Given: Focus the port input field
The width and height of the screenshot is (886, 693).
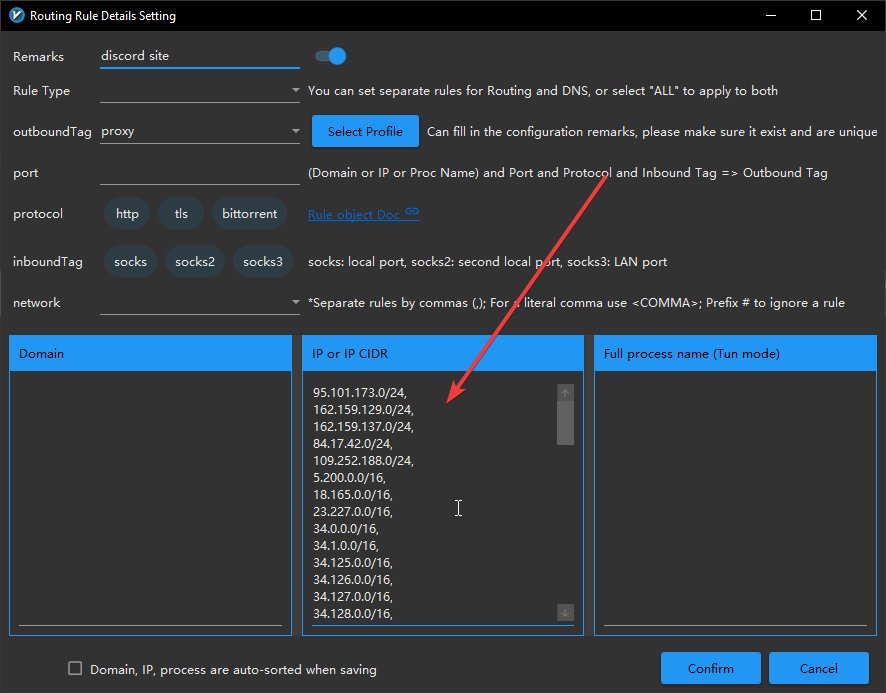Looking at the screenshot, I should point(199,173).
